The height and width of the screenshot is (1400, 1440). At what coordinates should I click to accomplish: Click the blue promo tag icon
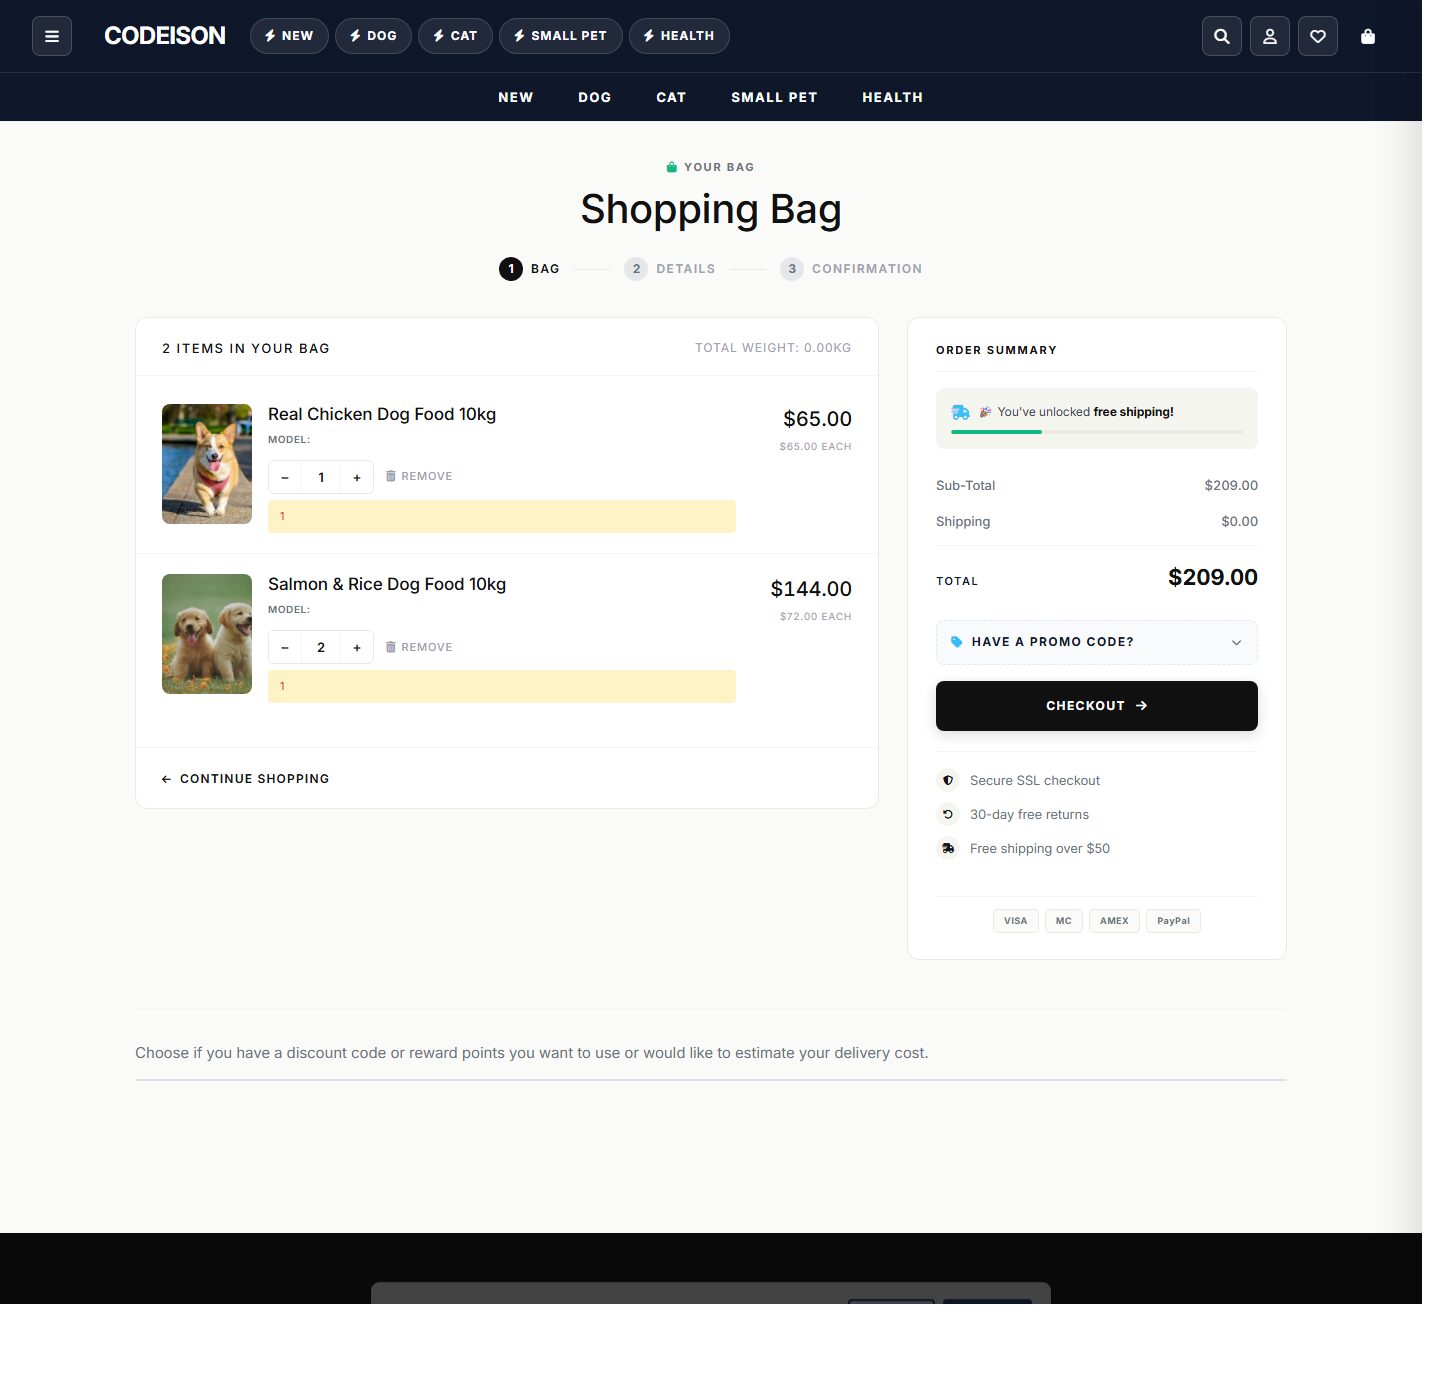point(957,642)
